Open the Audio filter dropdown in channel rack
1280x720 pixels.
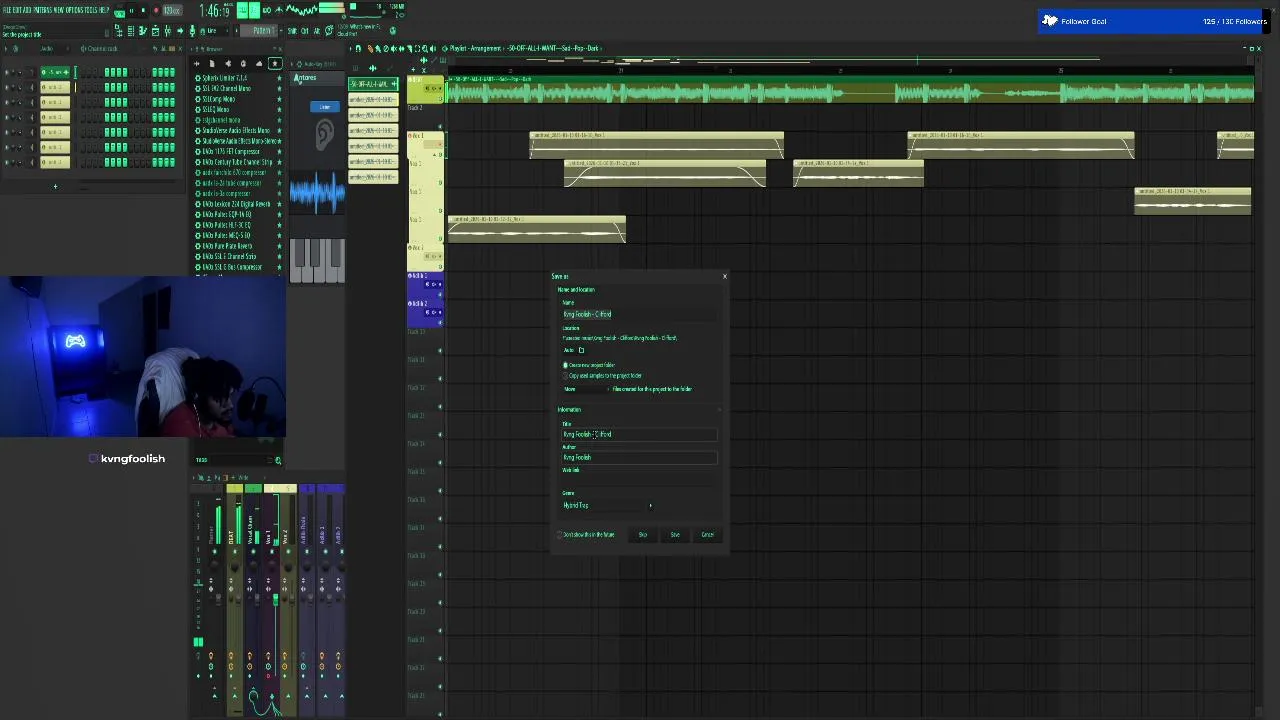pos(53,49)
